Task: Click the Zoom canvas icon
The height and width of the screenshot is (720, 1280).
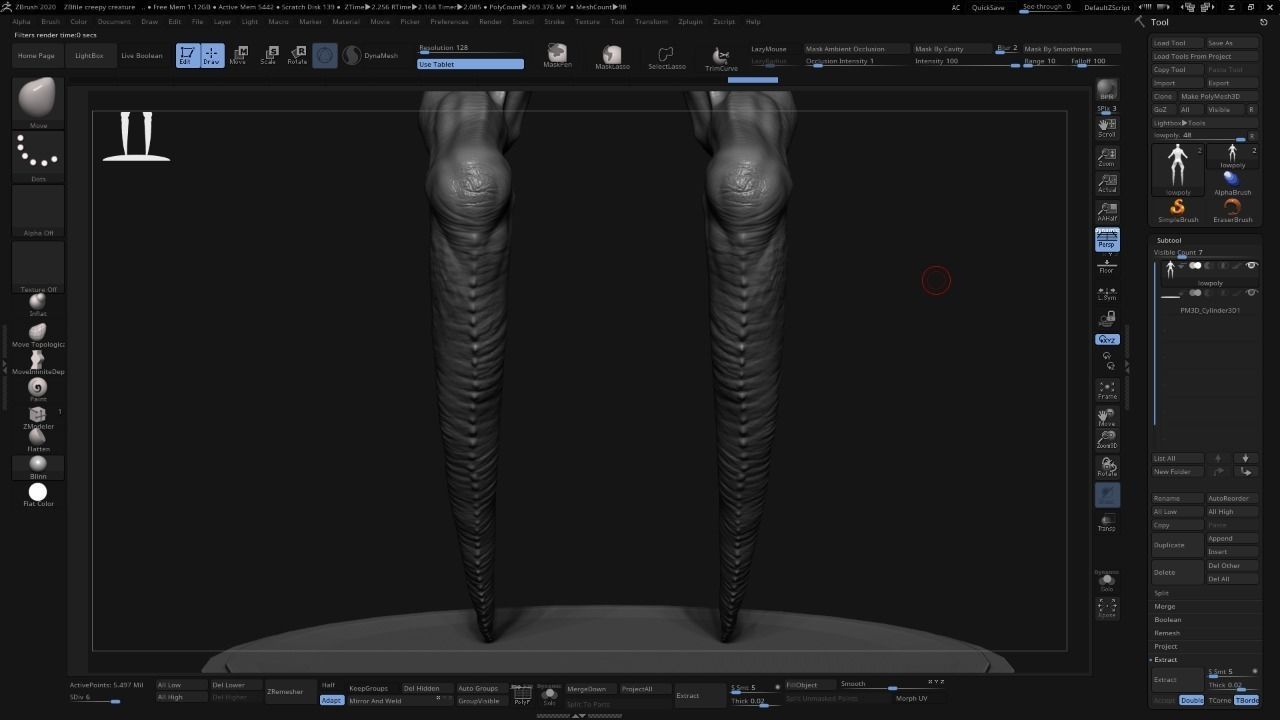Action: click(1107, 157)
